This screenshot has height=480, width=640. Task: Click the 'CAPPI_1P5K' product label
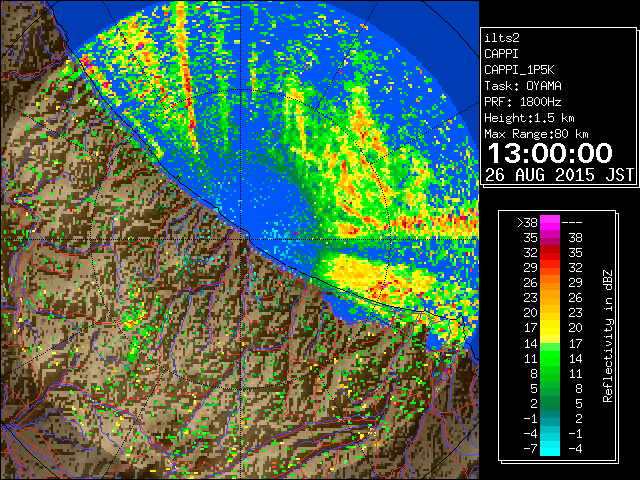(x=519, y=70)
